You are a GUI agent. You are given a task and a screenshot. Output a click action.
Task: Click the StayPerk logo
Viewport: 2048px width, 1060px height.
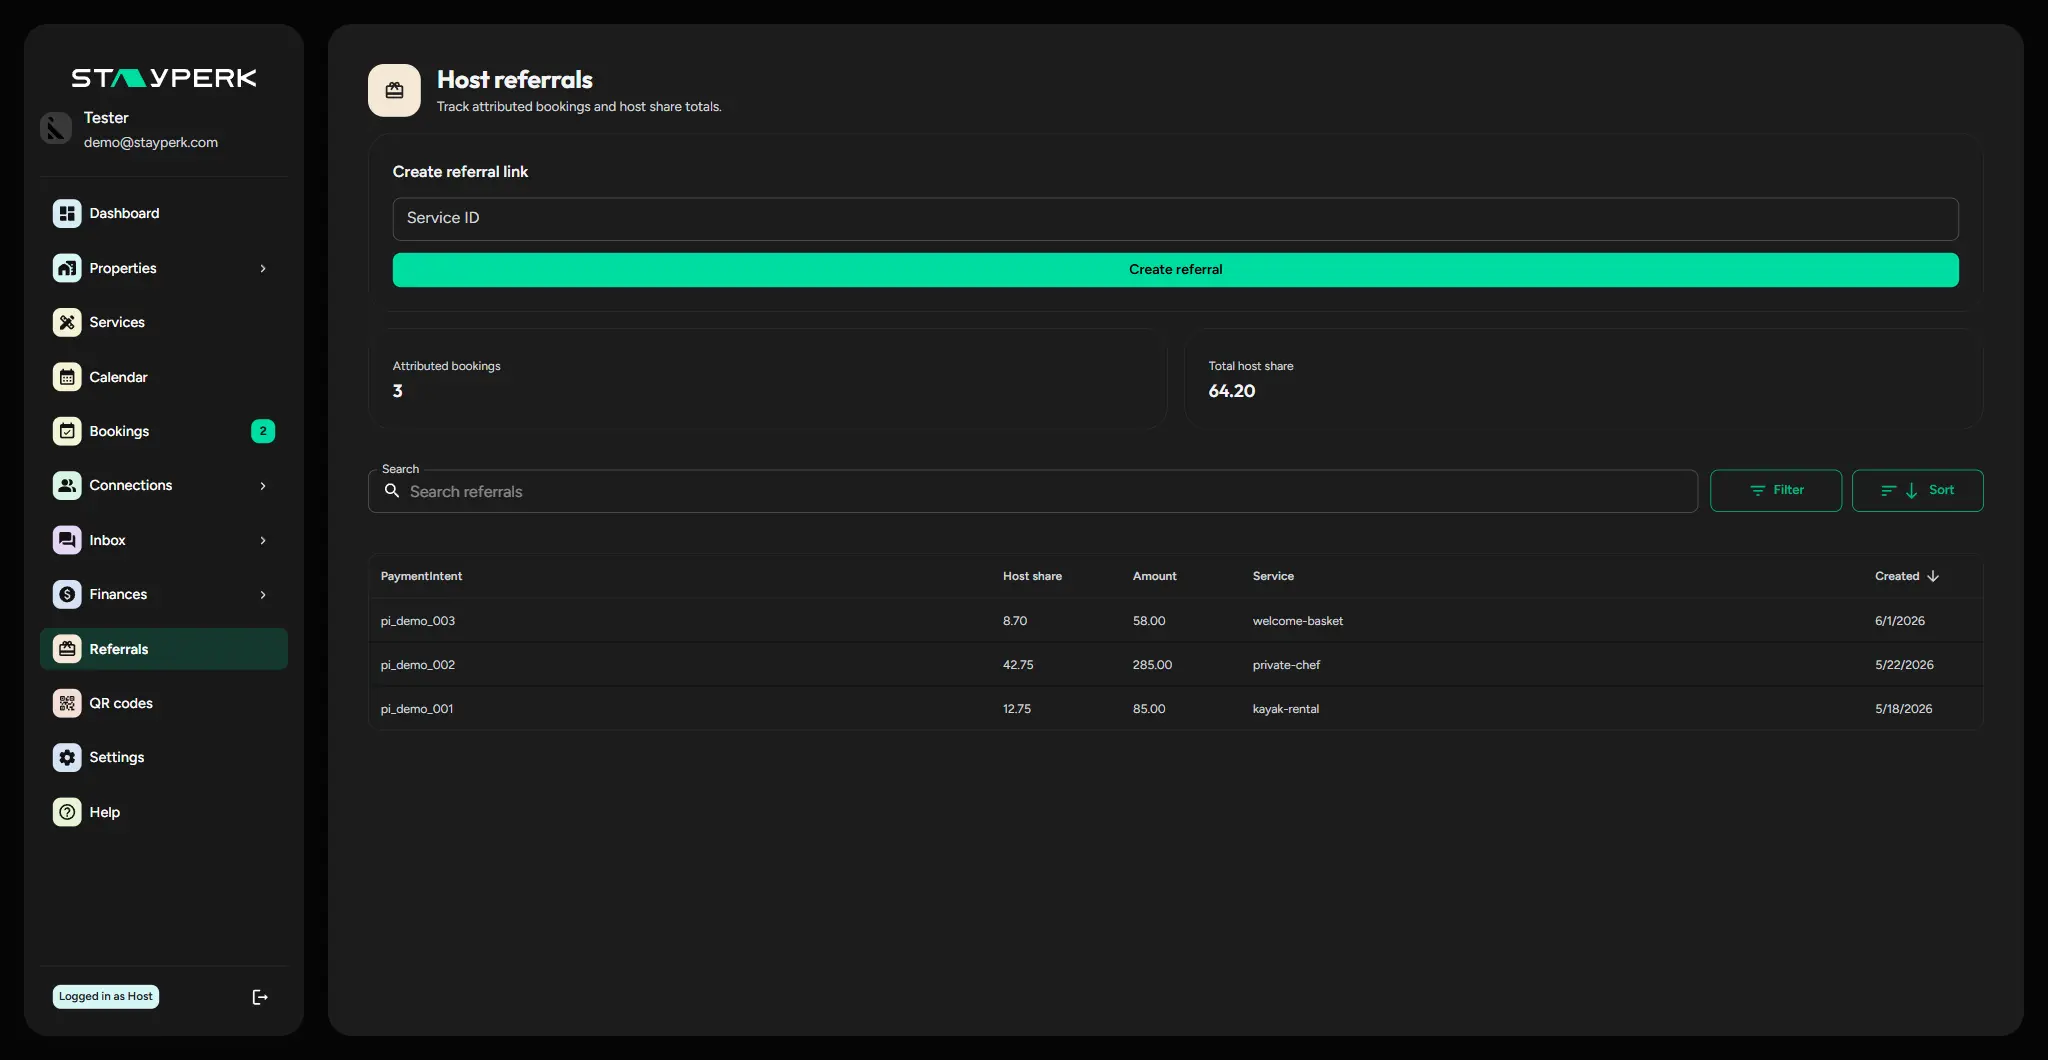point(164,78)
